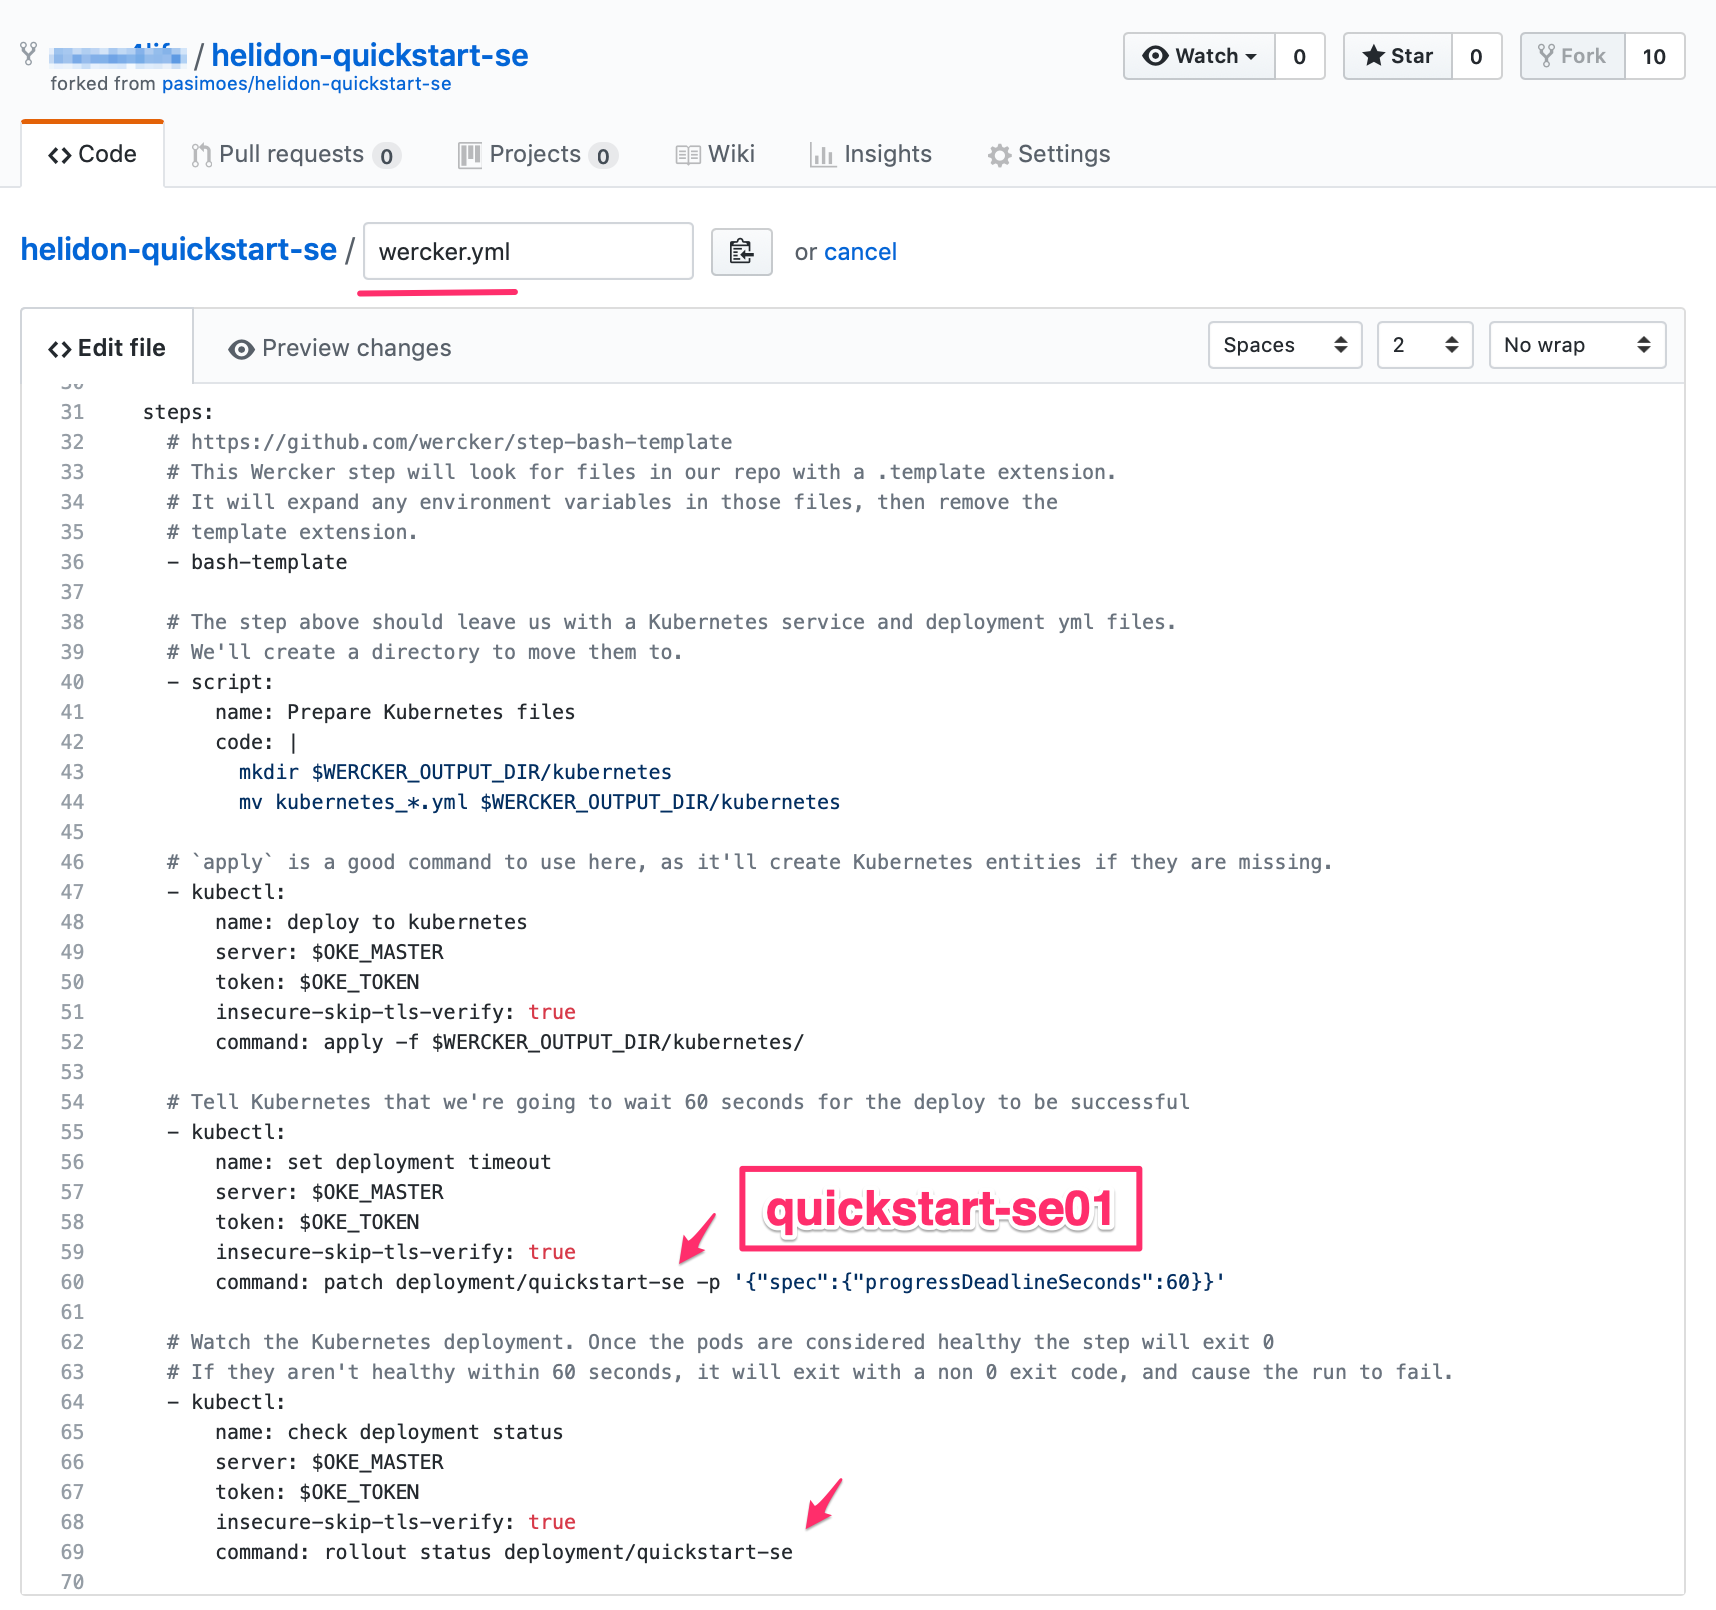
Task: Click line 58 token: $OKE_TOKEN
Action: [x=317, y=1222]
